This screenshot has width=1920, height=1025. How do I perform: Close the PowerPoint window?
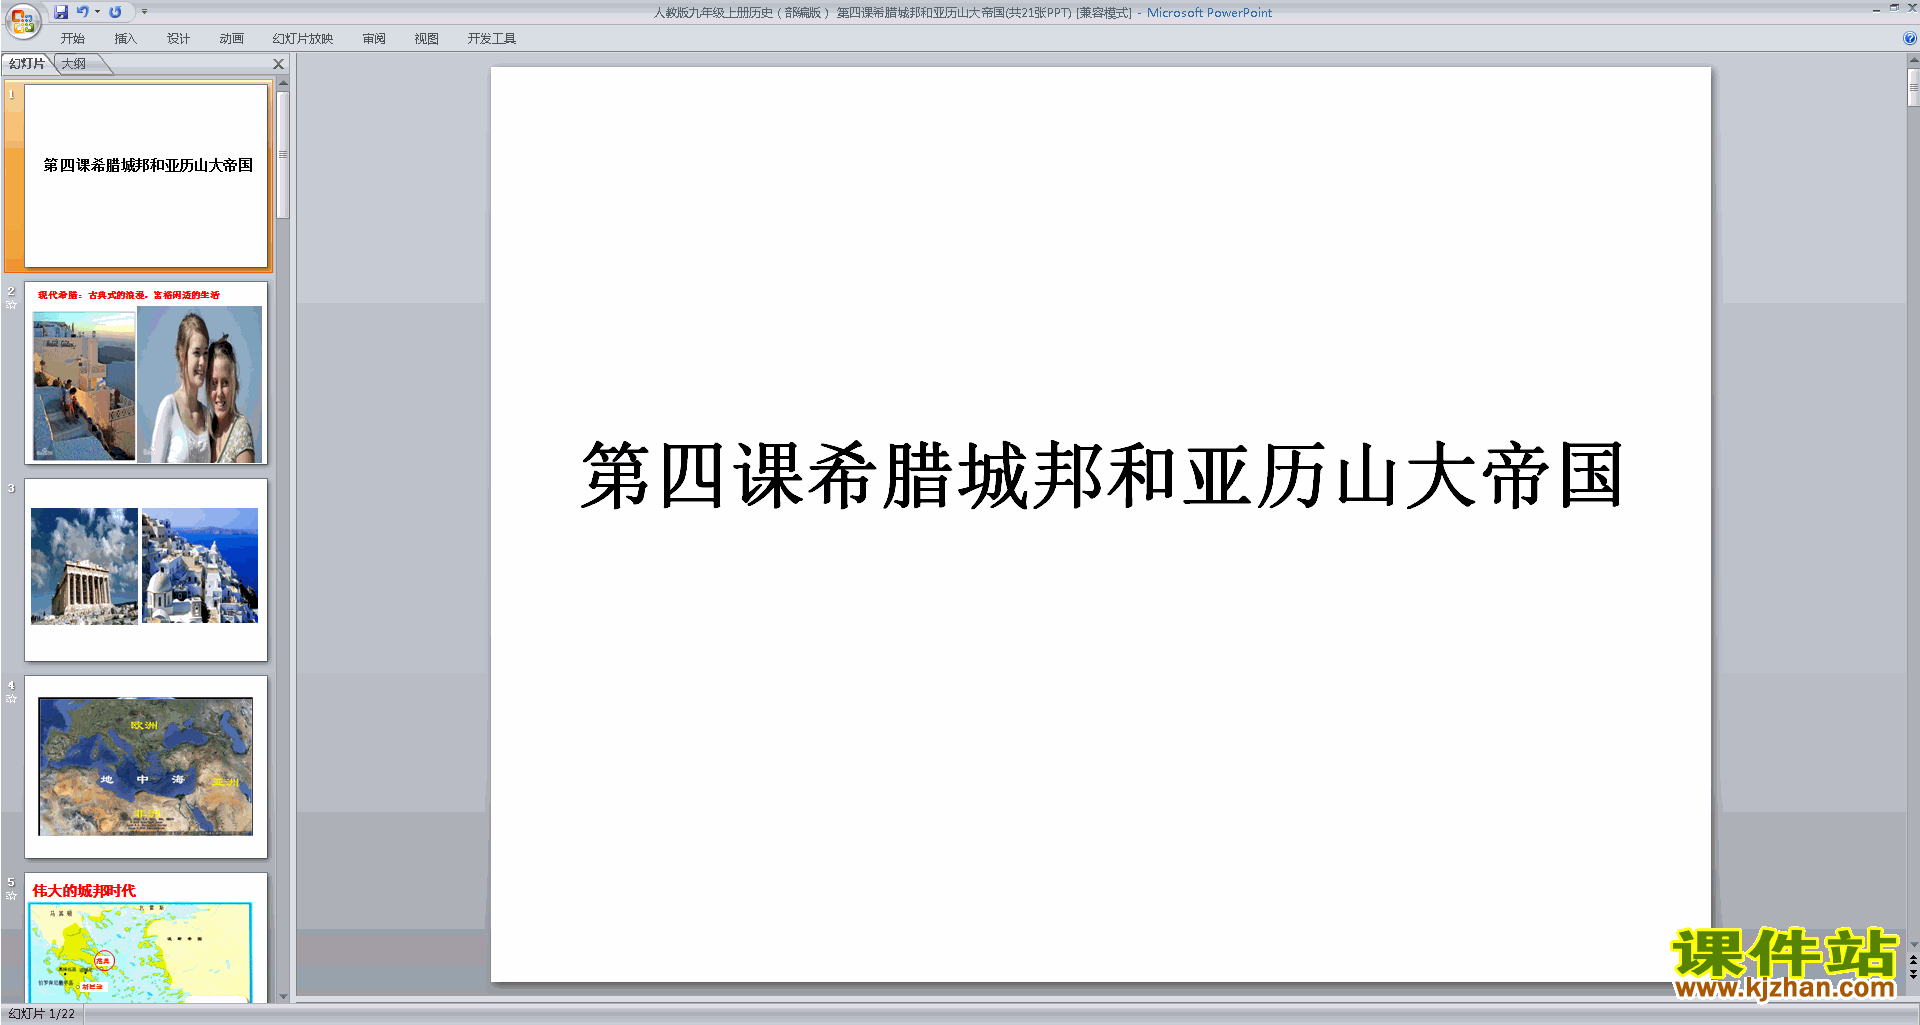1911,8
